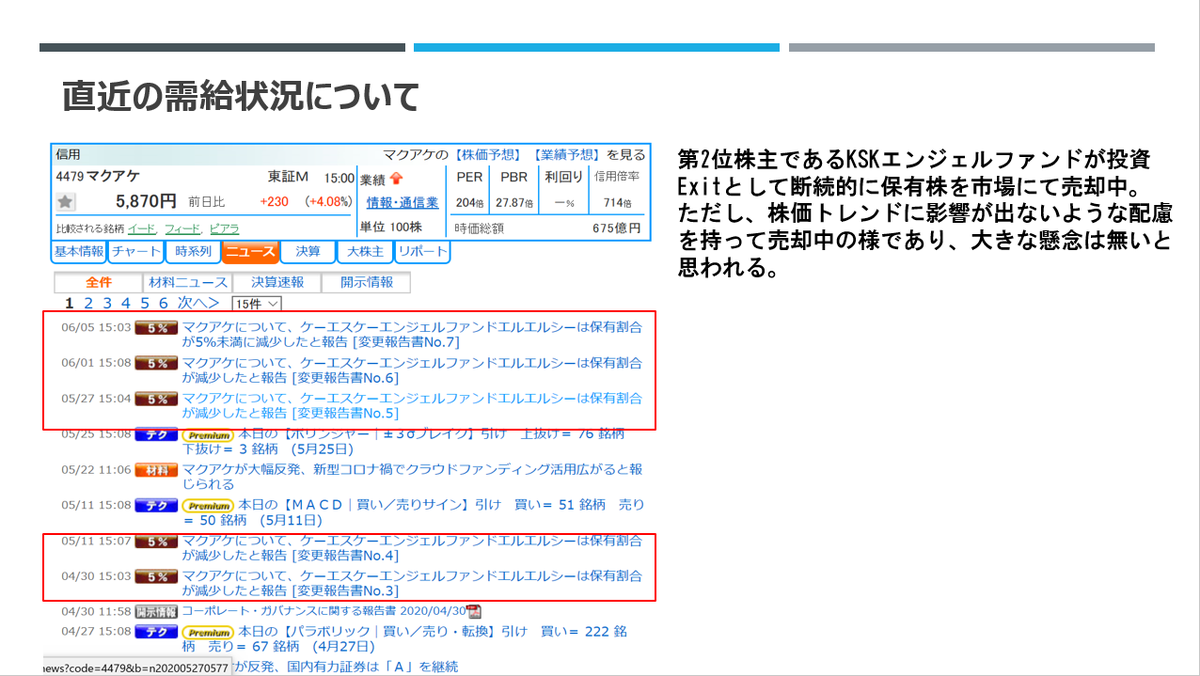Screen dimensions: 1200x676
Task: Click the 5% badge on the 04/30 15:03 row
Action: pyautogui.click(x=156, y=577)
